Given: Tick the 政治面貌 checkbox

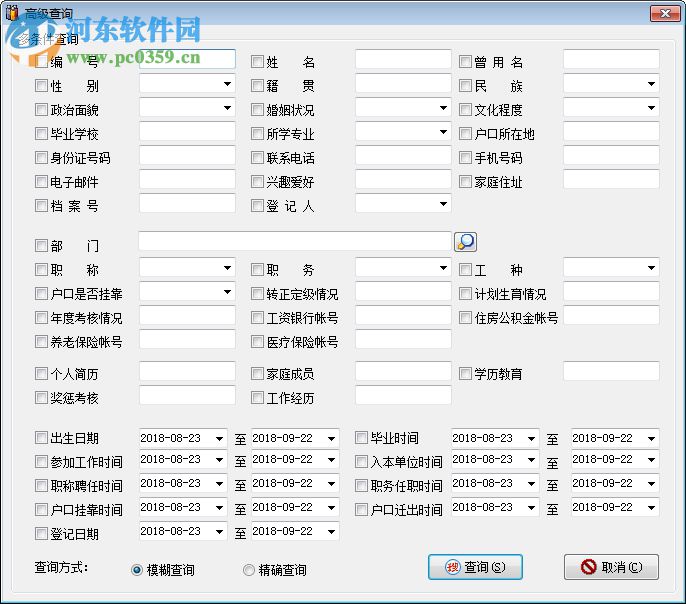Looking at the screenshot, I should coord(41,109).
